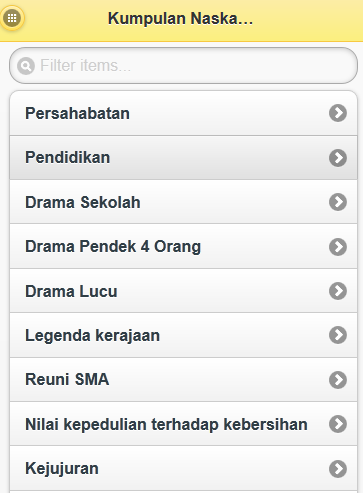This screenshot has width=363, height=493.
Task: Click the arrow icon beside Drama Lucu
Action: click(338, 291)
